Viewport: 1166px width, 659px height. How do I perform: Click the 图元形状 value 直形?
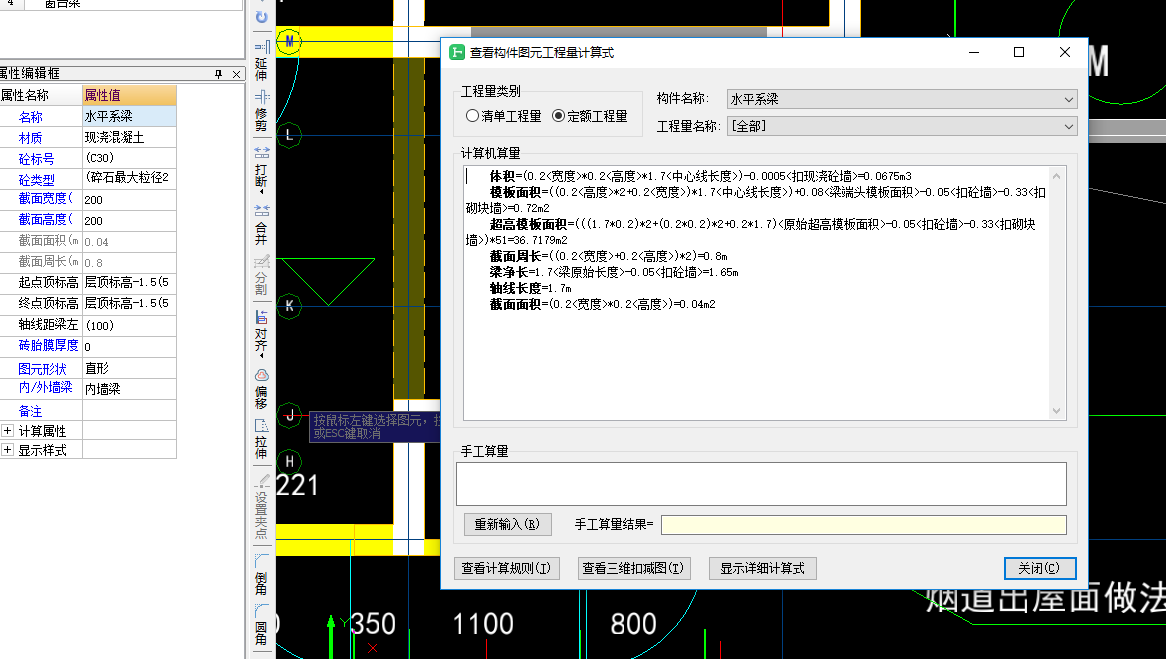[x=129, y=368]
